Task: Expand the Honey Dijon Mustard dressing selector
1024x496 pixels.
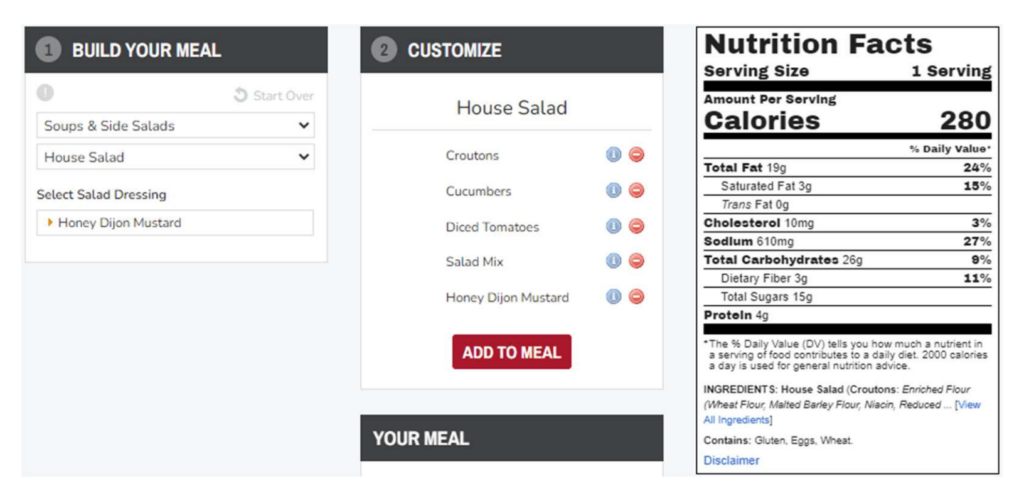Action: (176, 223)
